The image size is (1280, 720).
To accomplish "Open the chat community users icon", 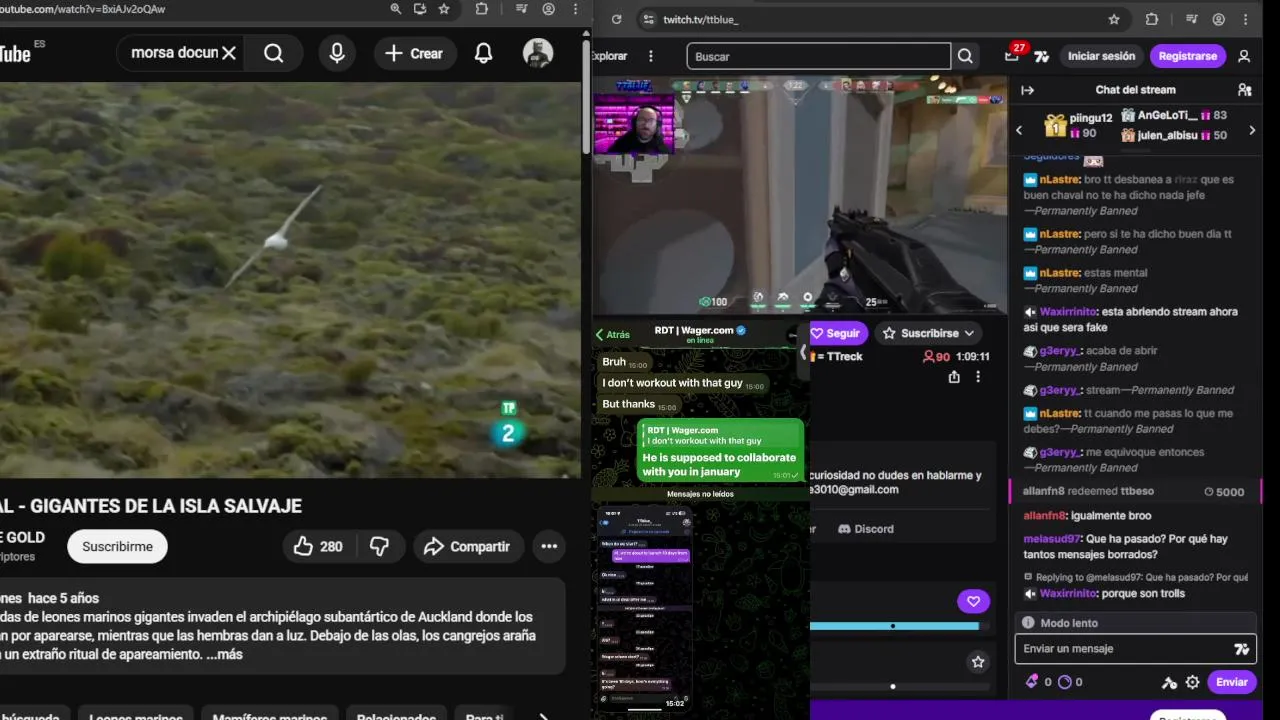I will point(1244,90).
